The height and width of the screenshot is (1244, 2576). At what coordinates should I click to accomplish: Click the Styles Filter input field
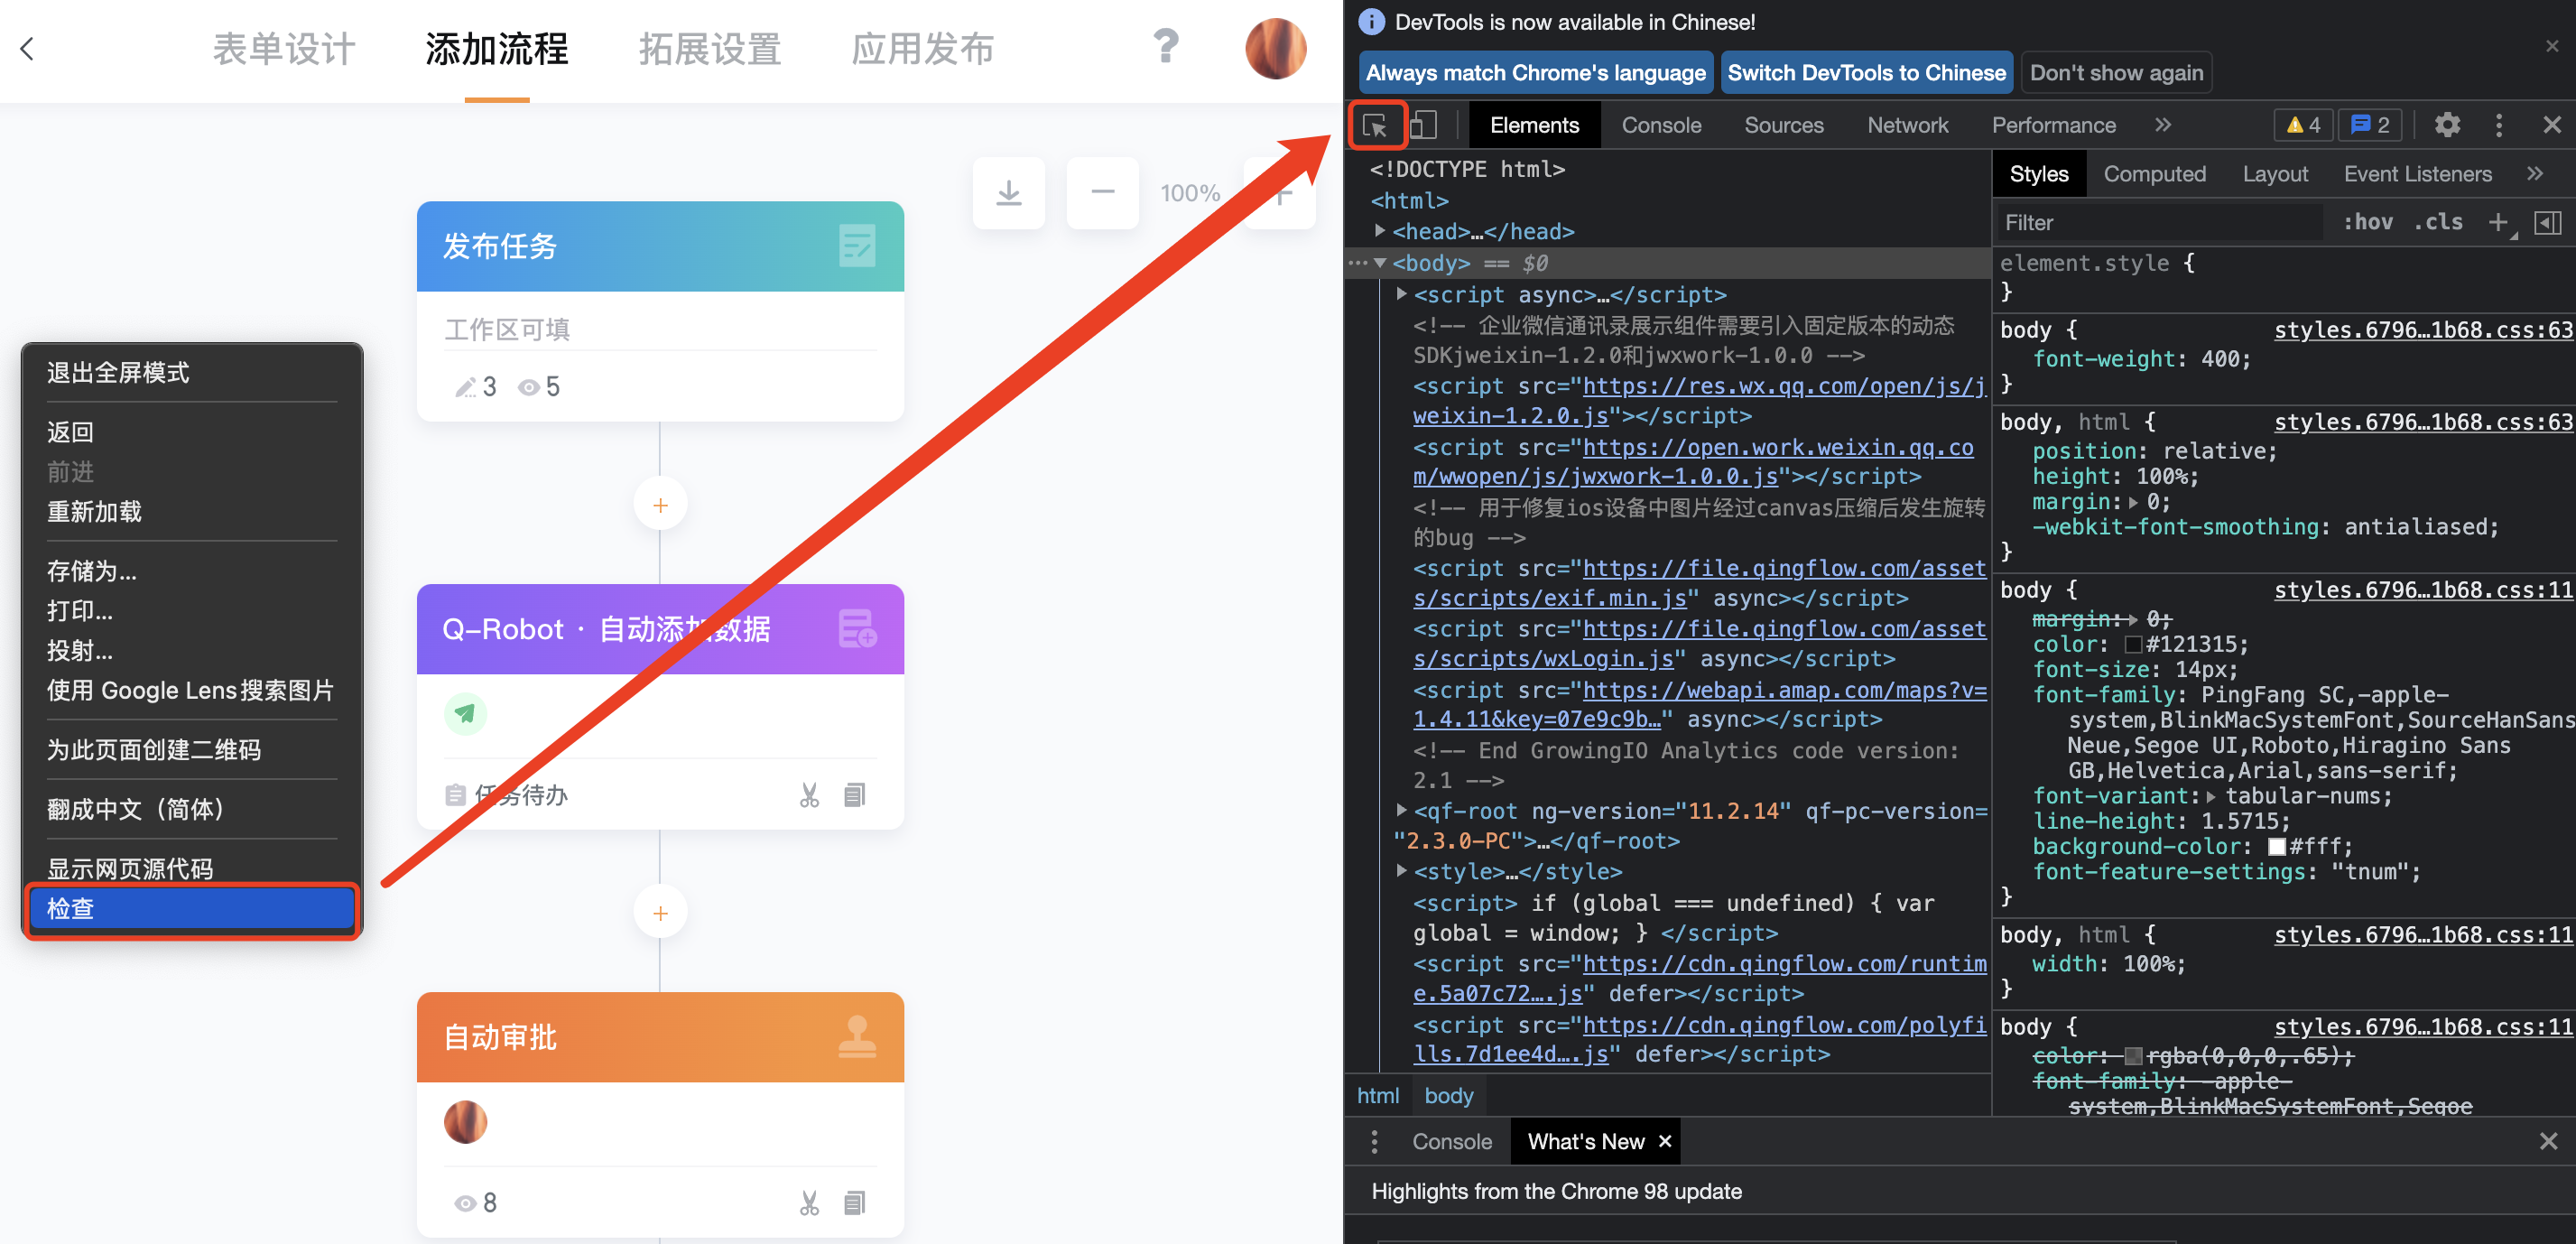click(2160, 222)
